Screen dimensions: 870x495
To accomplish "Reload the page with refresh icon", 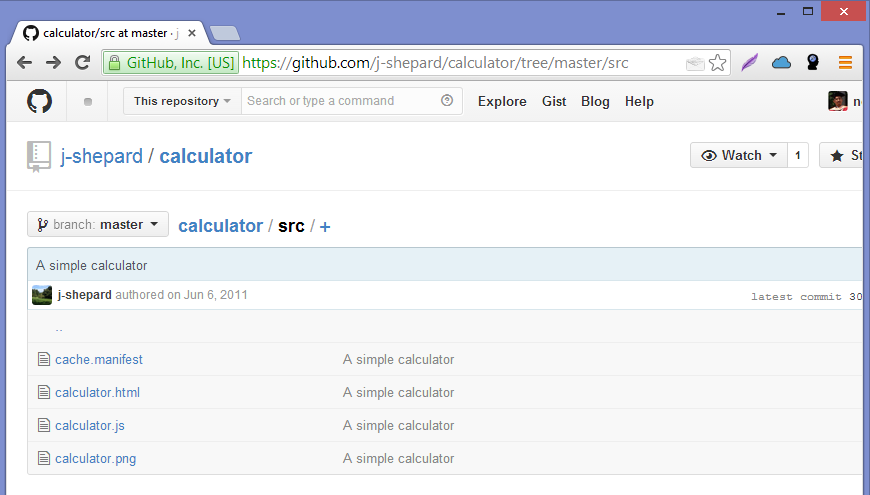I will click(x=83, y=63).
